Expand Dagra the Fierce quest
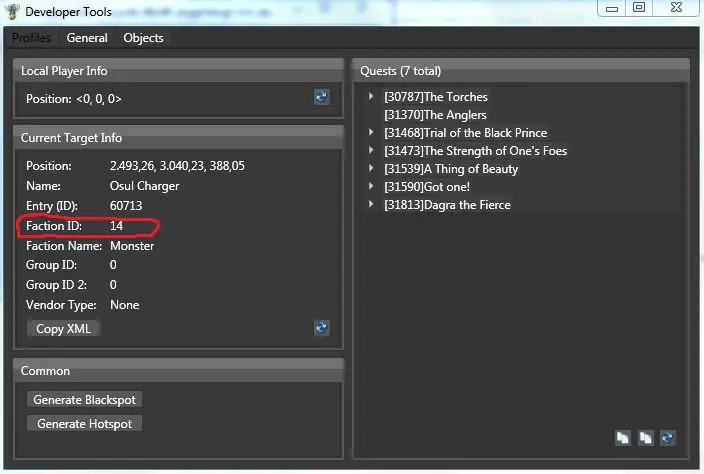The width and height of the screenshot is (704, 474). point(371,204)
